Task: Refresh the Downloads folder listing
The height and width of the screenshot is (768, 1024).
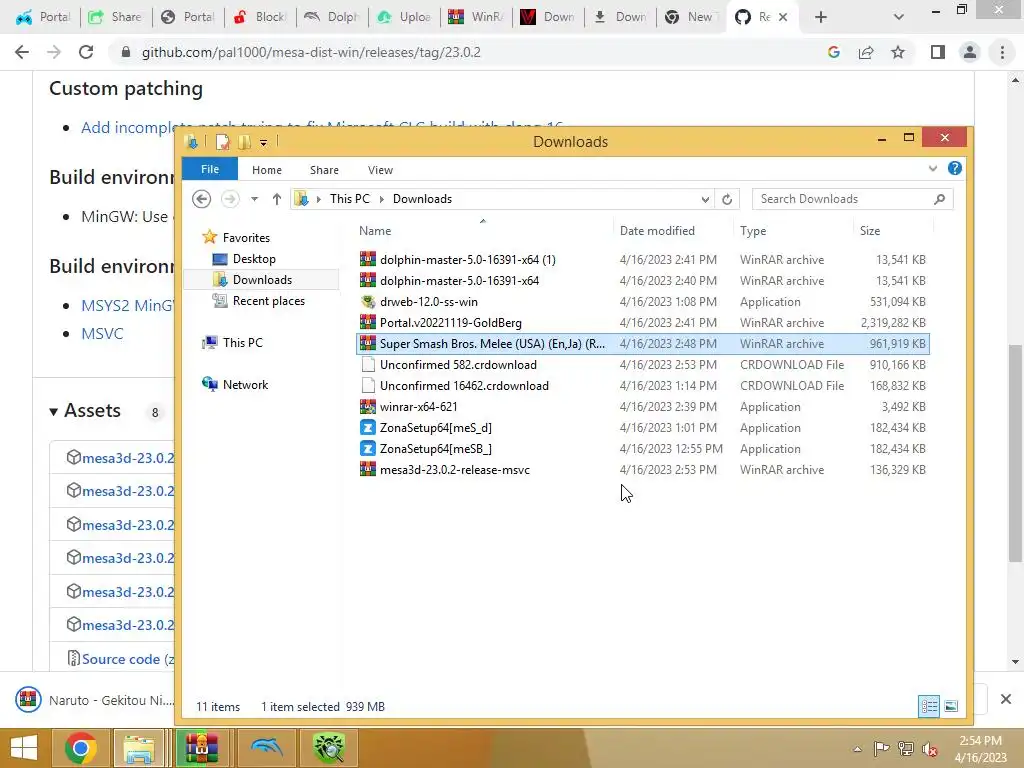Action: pos(727,199)
